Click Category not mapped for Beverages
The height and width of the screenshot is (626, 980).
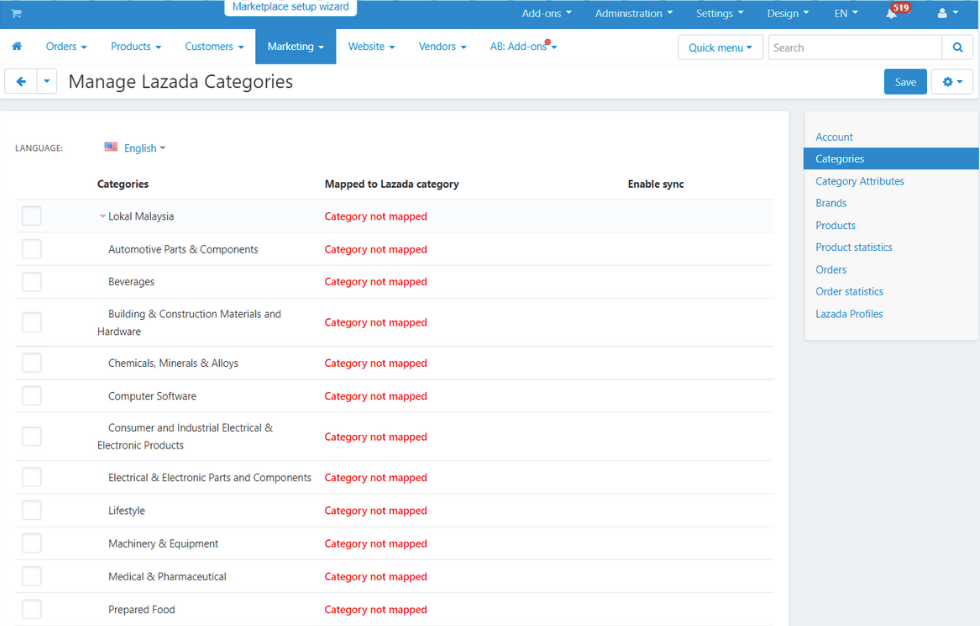(376, 282)
